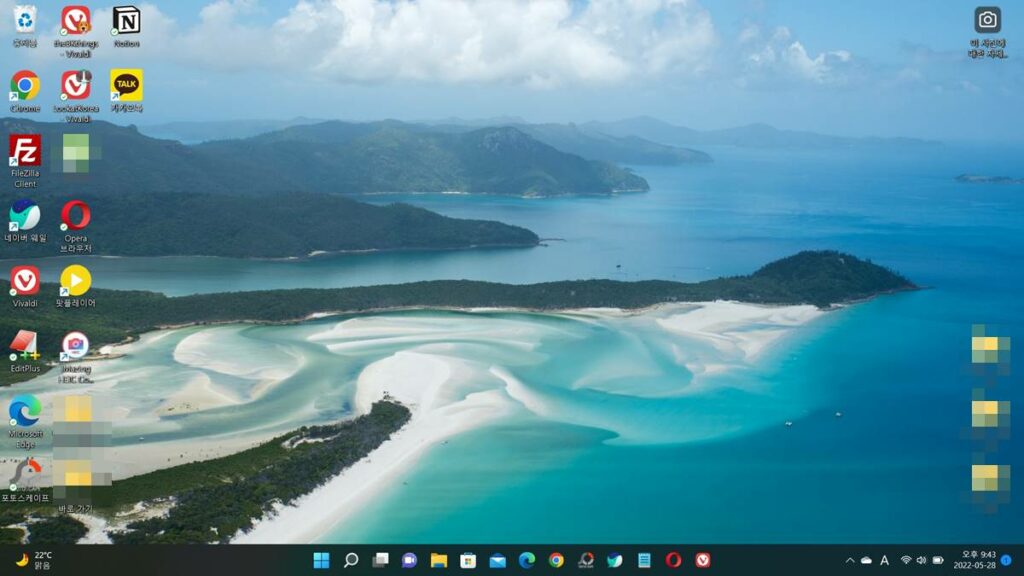Open Chrome desktop shortcut

pyautogui.click(x=25, y=86)
